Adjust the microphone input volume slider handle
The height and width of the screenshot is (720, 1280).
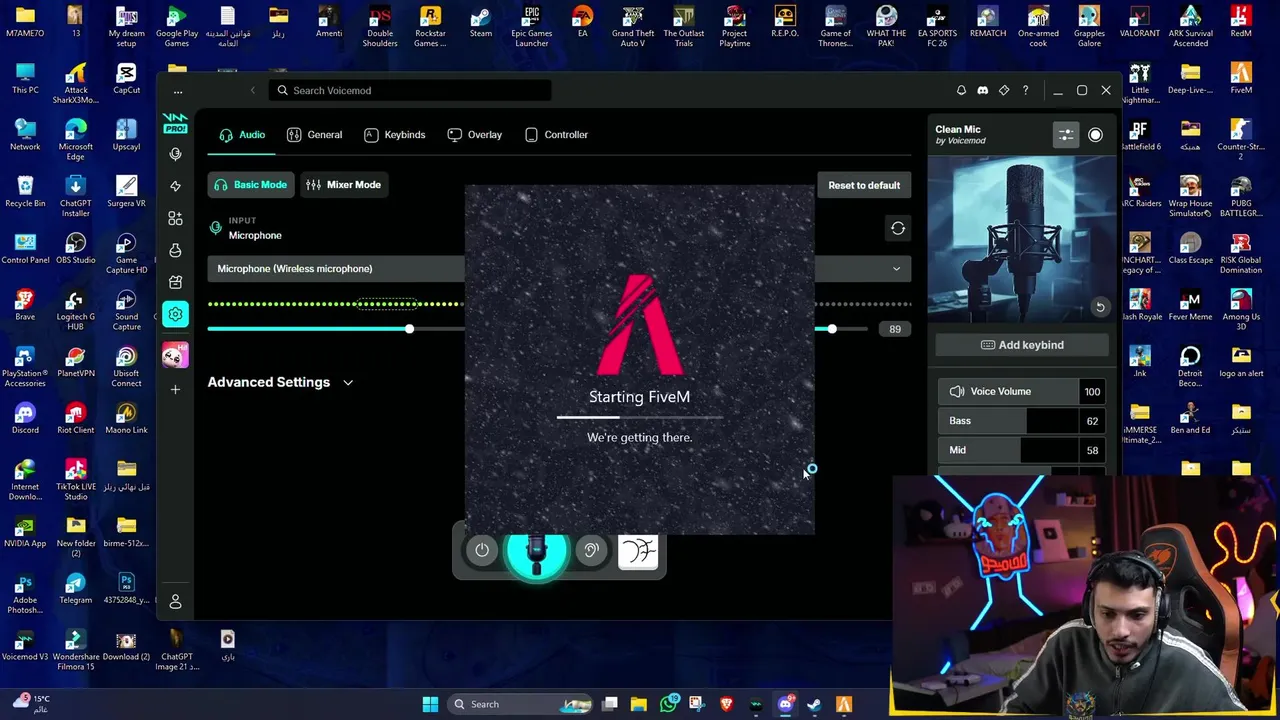(409, 329)
